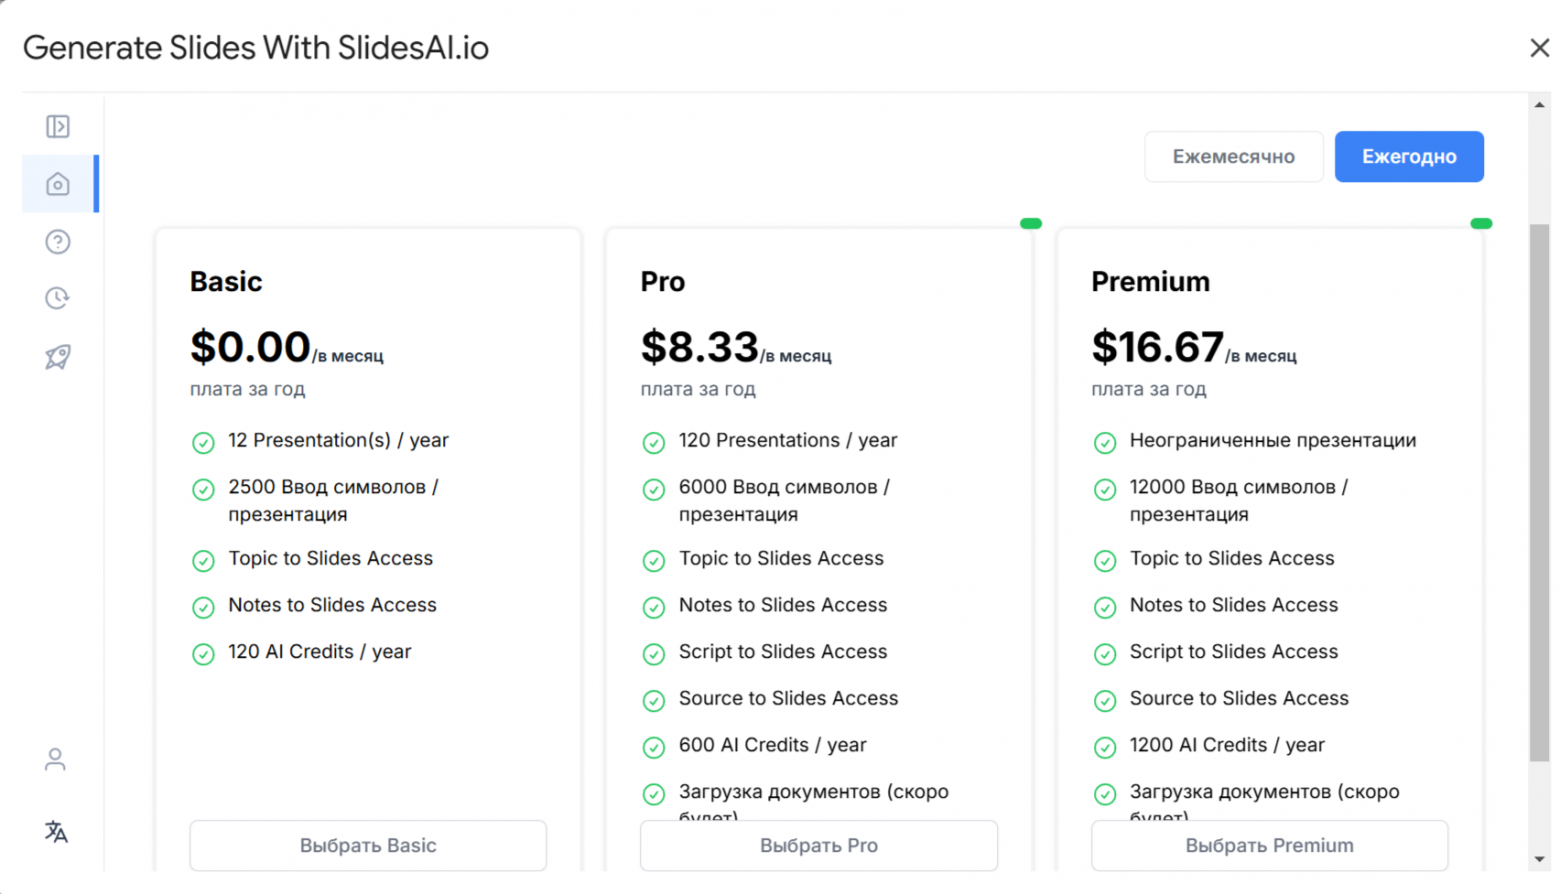
Task: Click the scroll down arrow of scrollbar
Action: [1540, 859]
